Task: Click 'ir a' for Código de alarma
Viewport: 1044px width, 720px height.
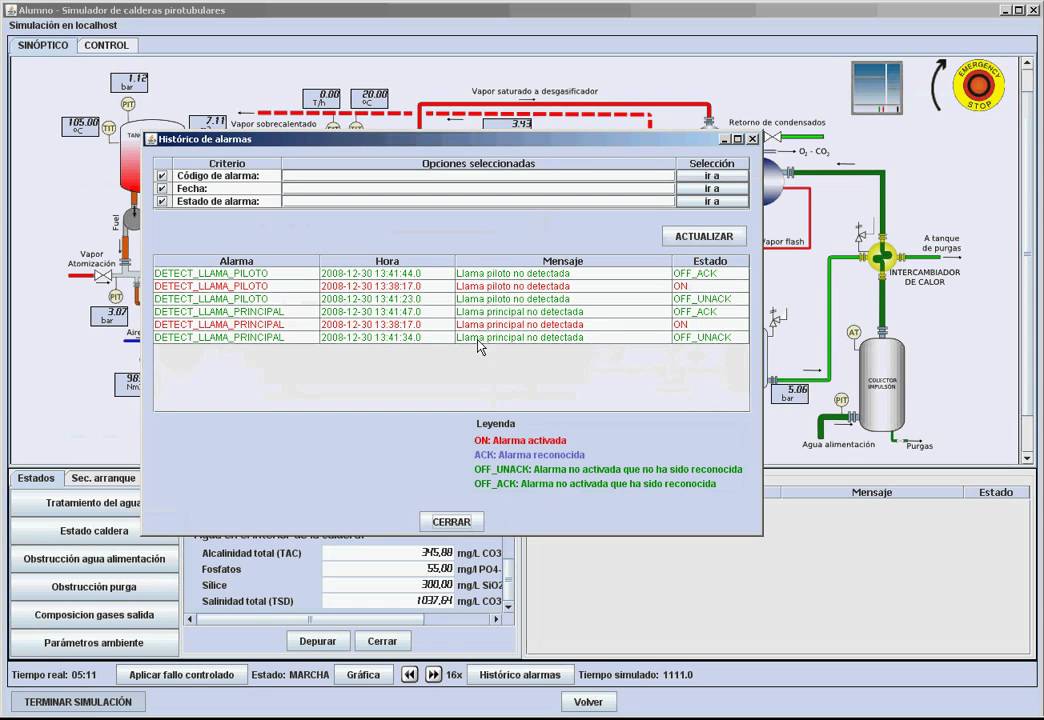Action: 712,176
